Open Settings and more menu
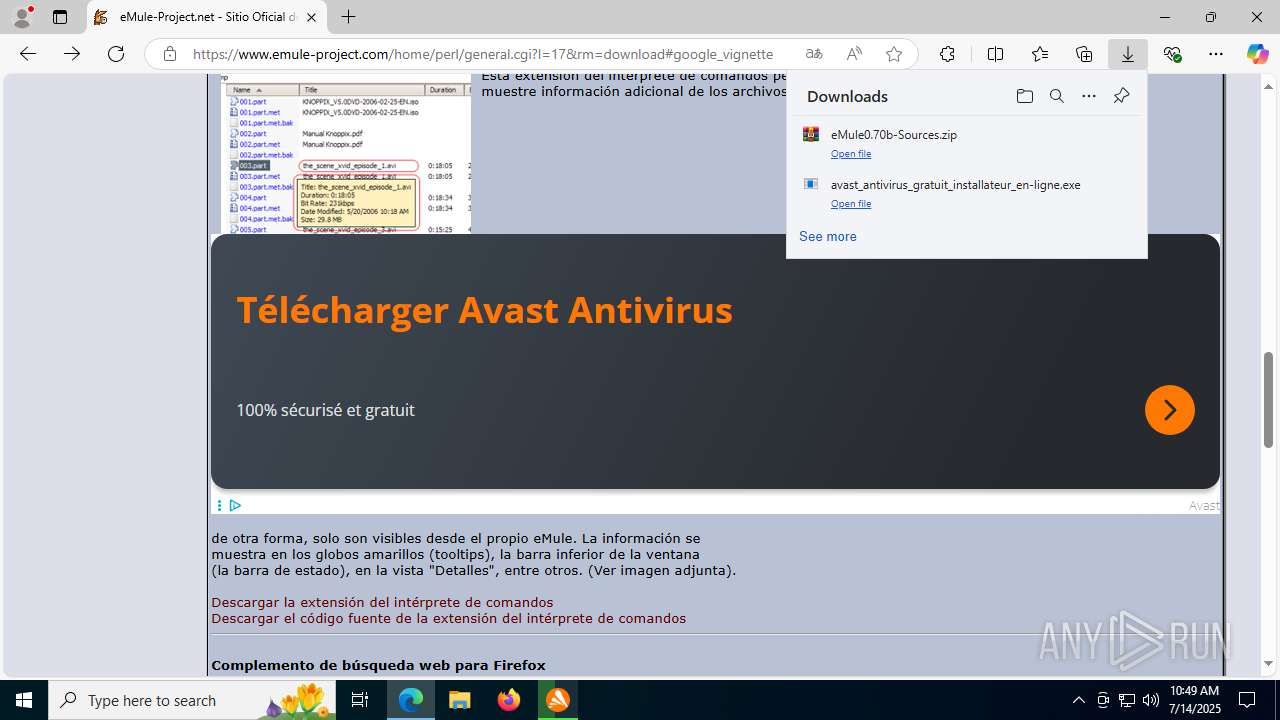This screenshot has height=720, width=1280. point(1216,54)
